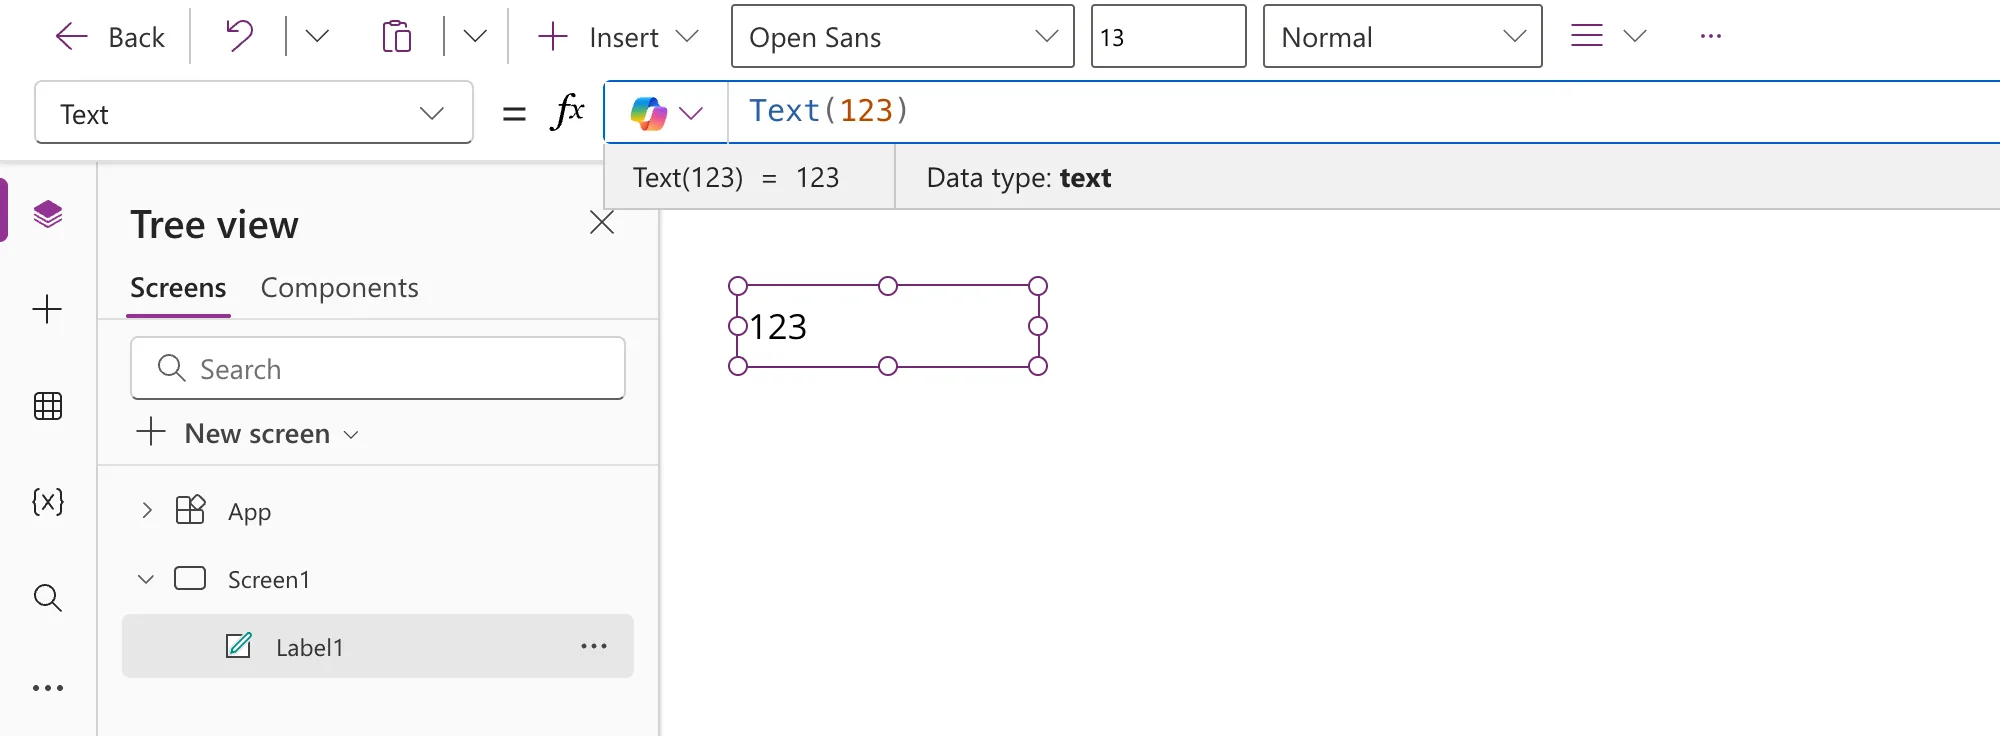Open the Open Sans font dropdown

[903, 37]
